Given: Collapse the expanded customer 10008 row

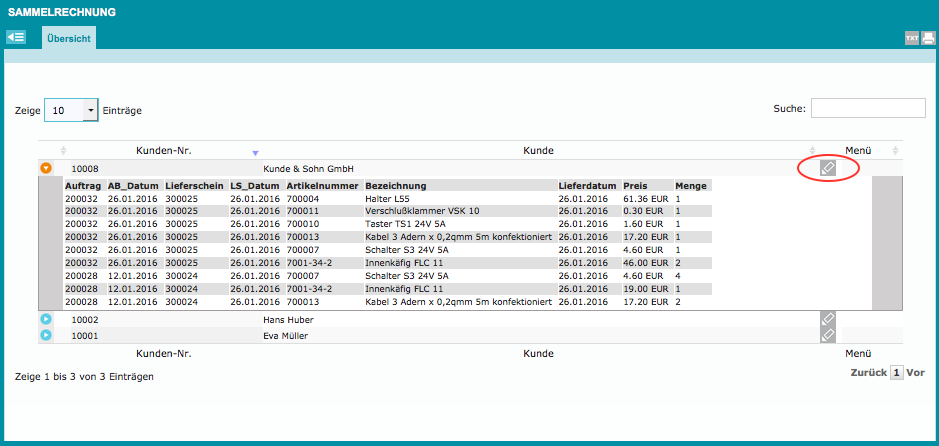Looking at the screenshot, I should (46, 168).
